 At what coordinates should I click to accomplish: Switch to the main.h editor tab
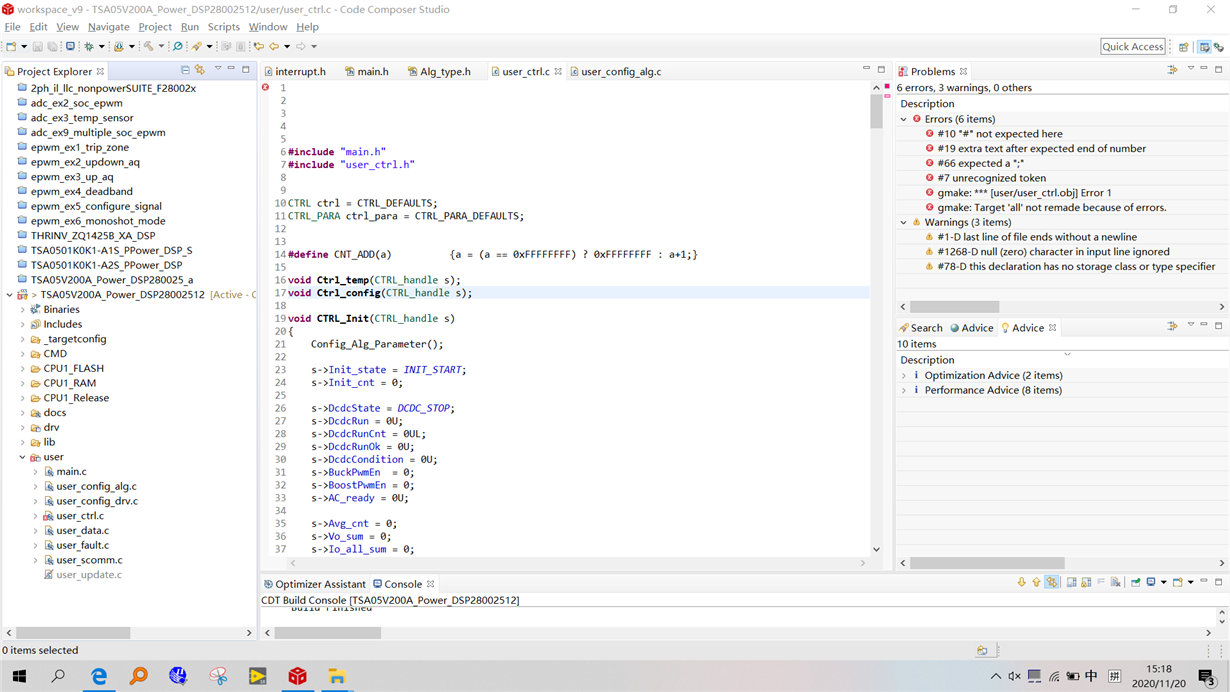point(372,72)
